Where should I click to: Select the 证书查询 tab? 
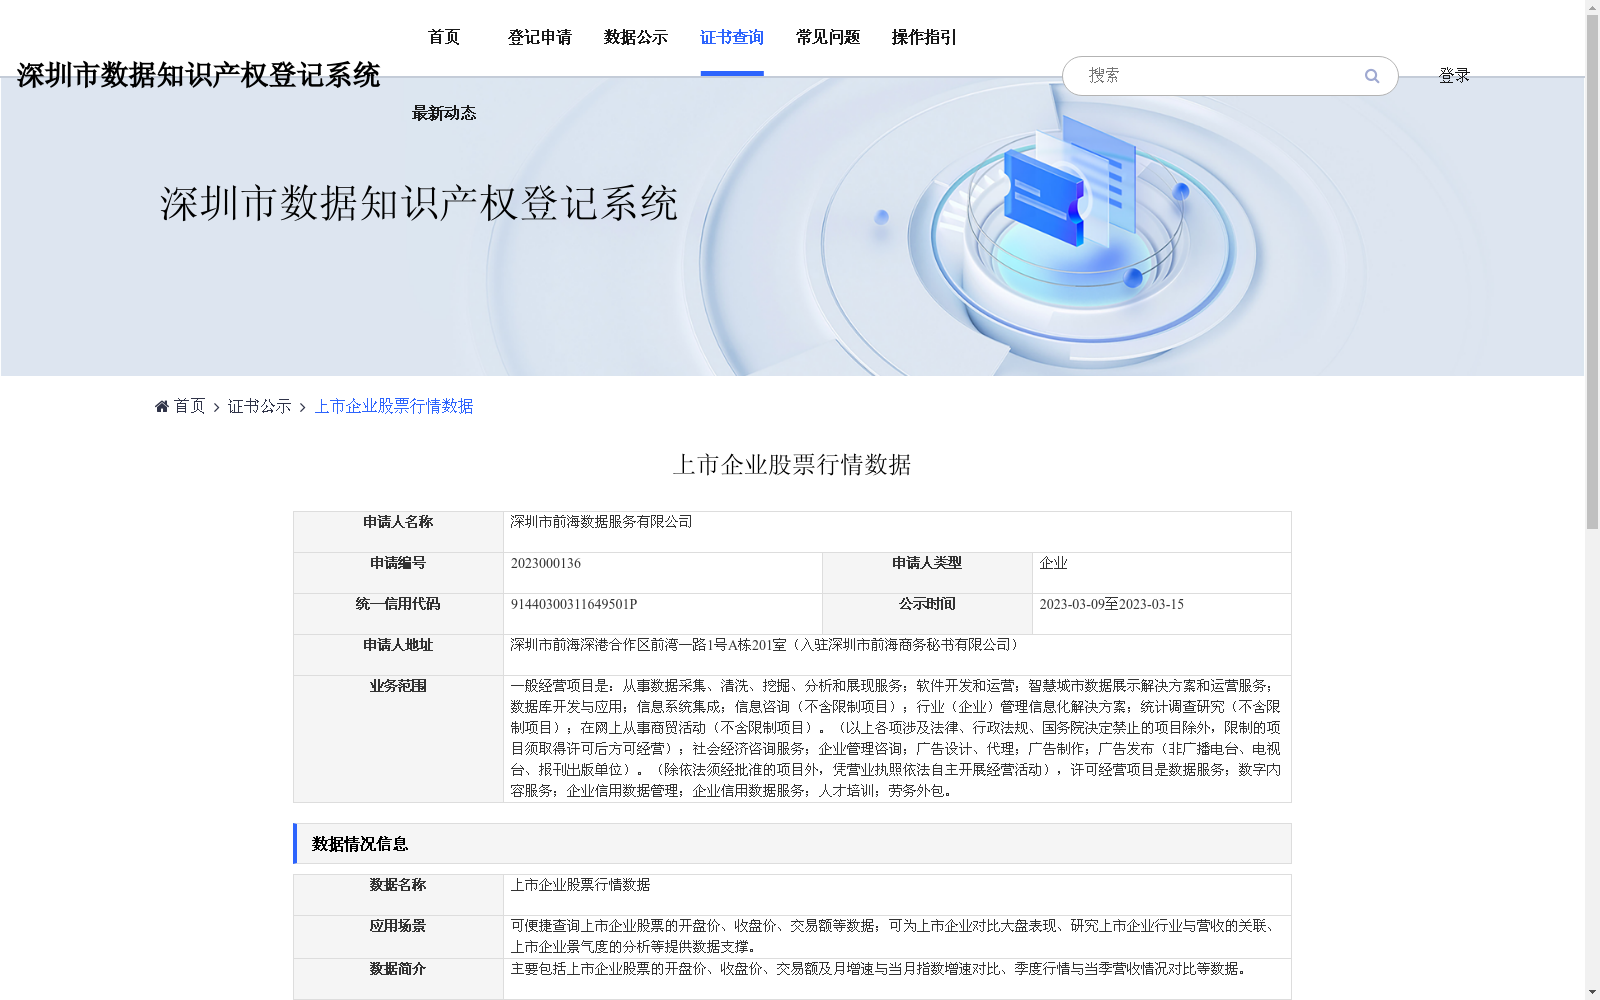(x=732, y=37)
